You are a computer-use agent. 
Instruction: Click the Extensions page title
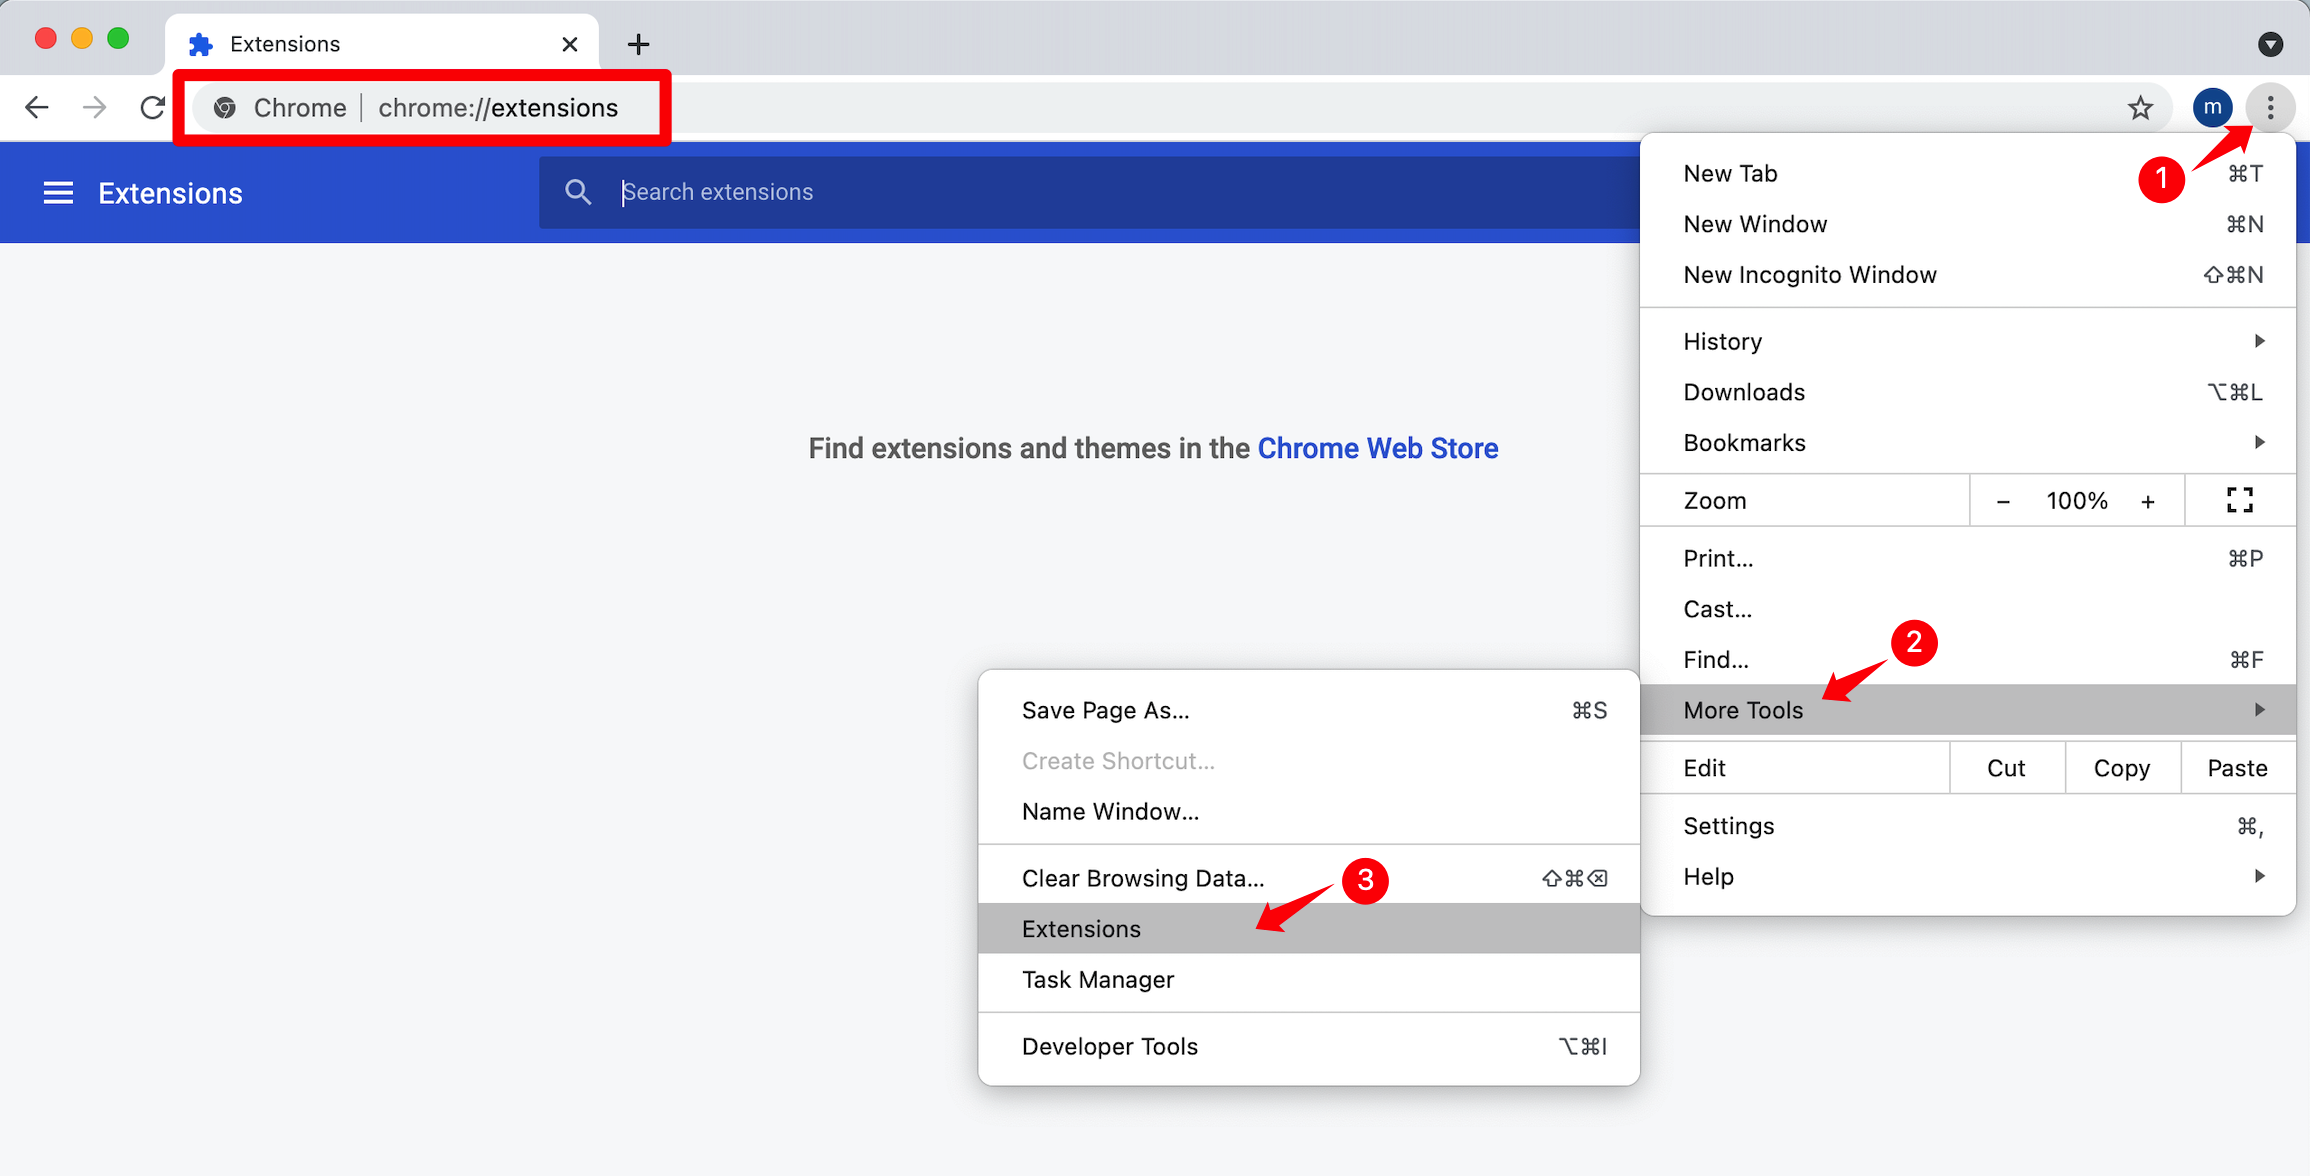[170, 193]
